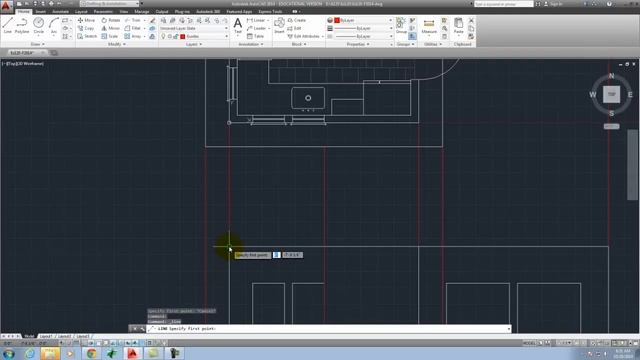Expand the Properties panel
This screenshot has height=360, width=640.
coord(358,44)
